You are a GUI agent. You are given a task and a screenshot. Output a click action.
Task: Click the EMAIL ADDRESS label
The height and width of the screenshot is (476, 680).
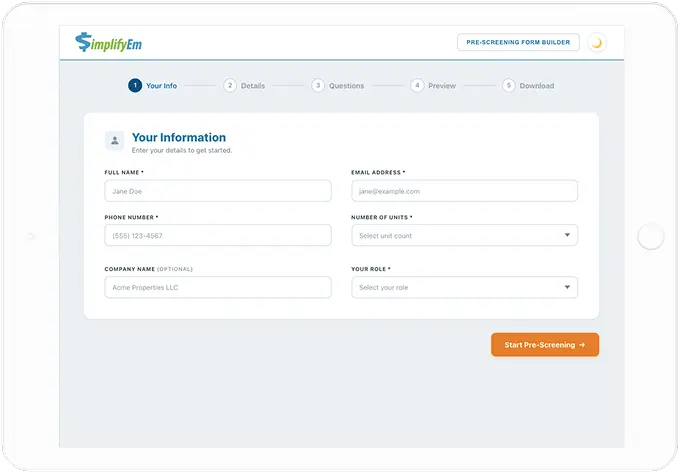click(378, 172)
